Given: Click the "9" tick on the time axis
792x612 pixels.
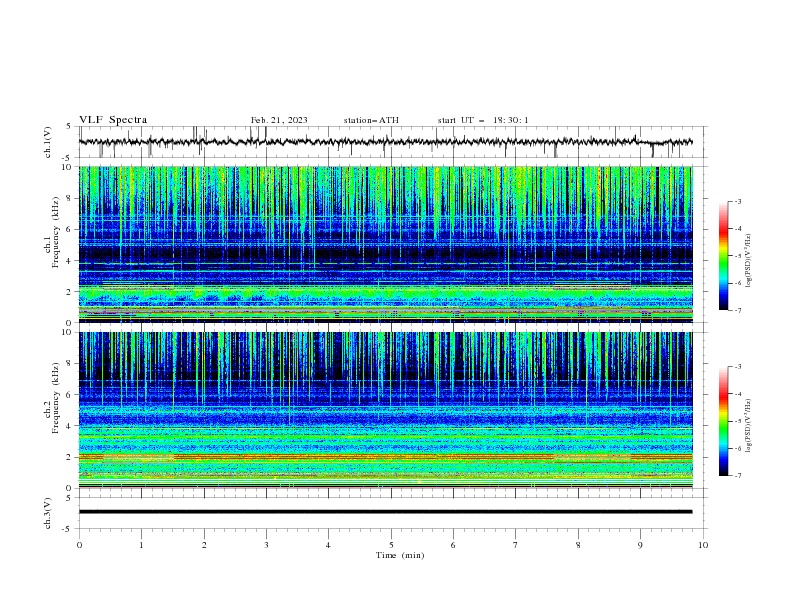Looking at the screenshot, I should tap(640, 545).
